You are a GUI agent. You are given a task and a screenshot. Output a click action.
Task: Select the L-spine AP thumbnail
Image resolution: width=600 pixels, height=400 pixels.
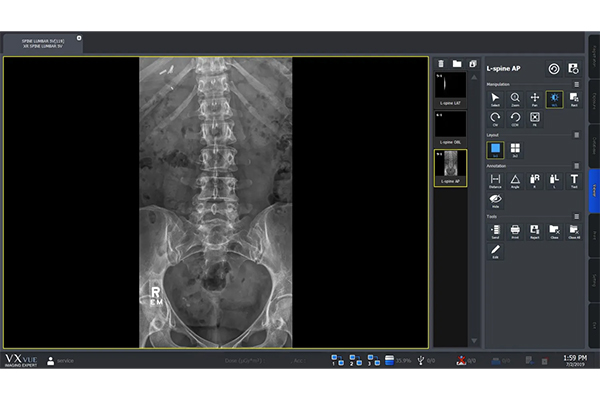point(450,168)
